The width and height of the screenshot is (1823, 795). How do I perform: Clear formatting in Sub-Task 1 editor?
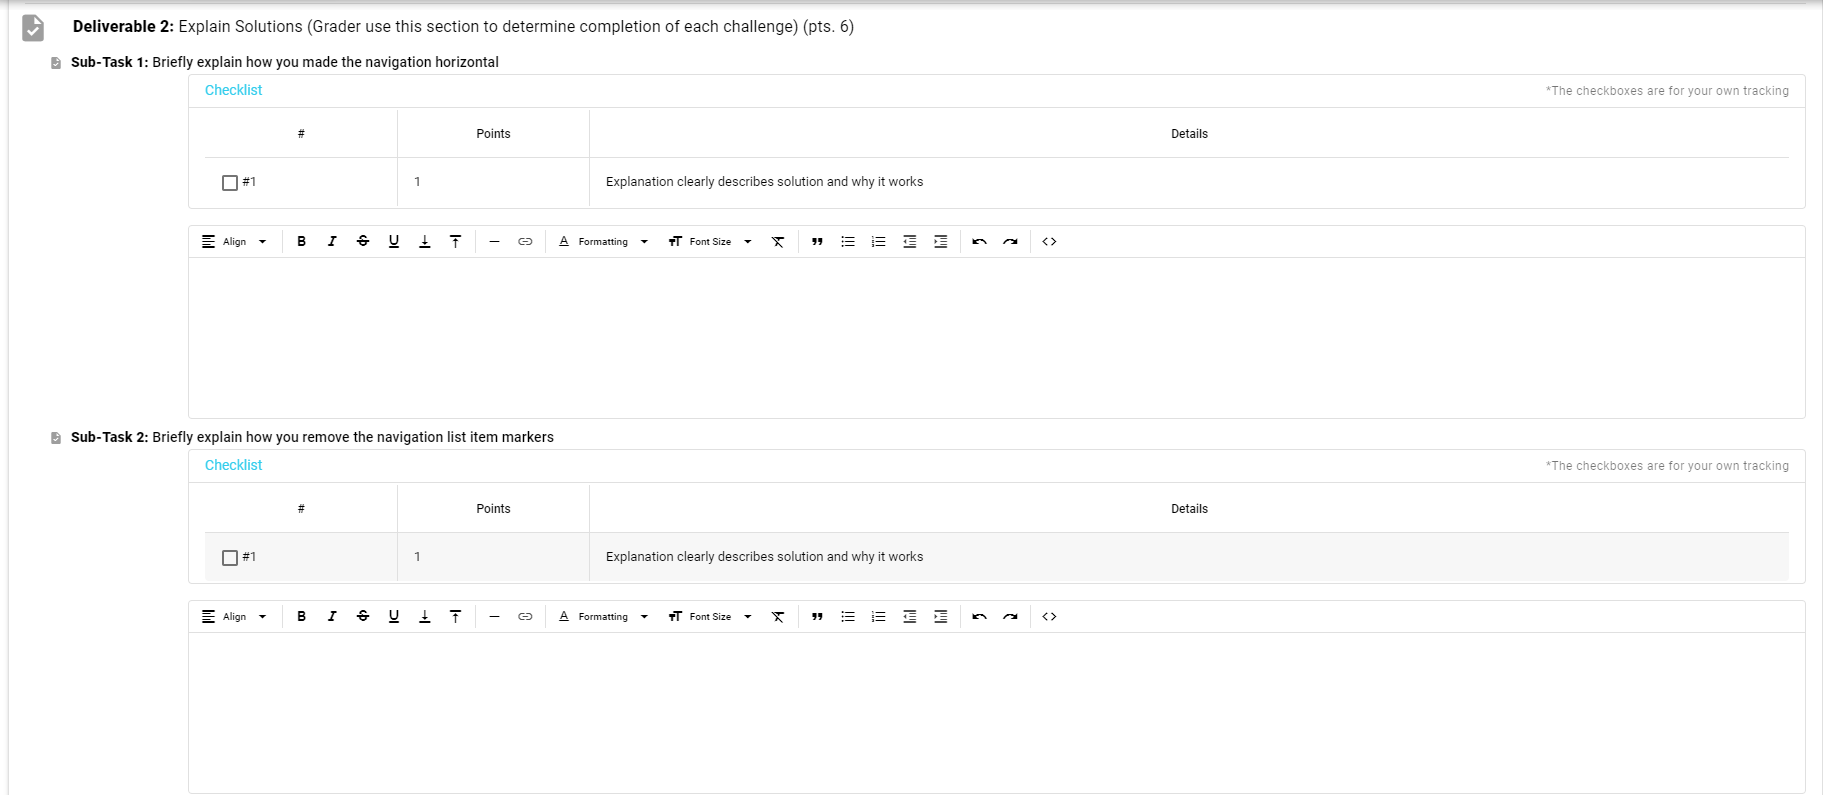point(778,241)
